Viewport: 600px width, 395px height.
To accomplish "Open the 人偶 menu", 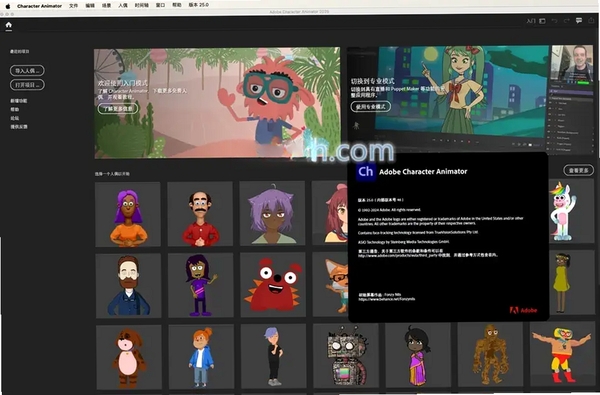I will pyautogui.click(x=123, y=6).
